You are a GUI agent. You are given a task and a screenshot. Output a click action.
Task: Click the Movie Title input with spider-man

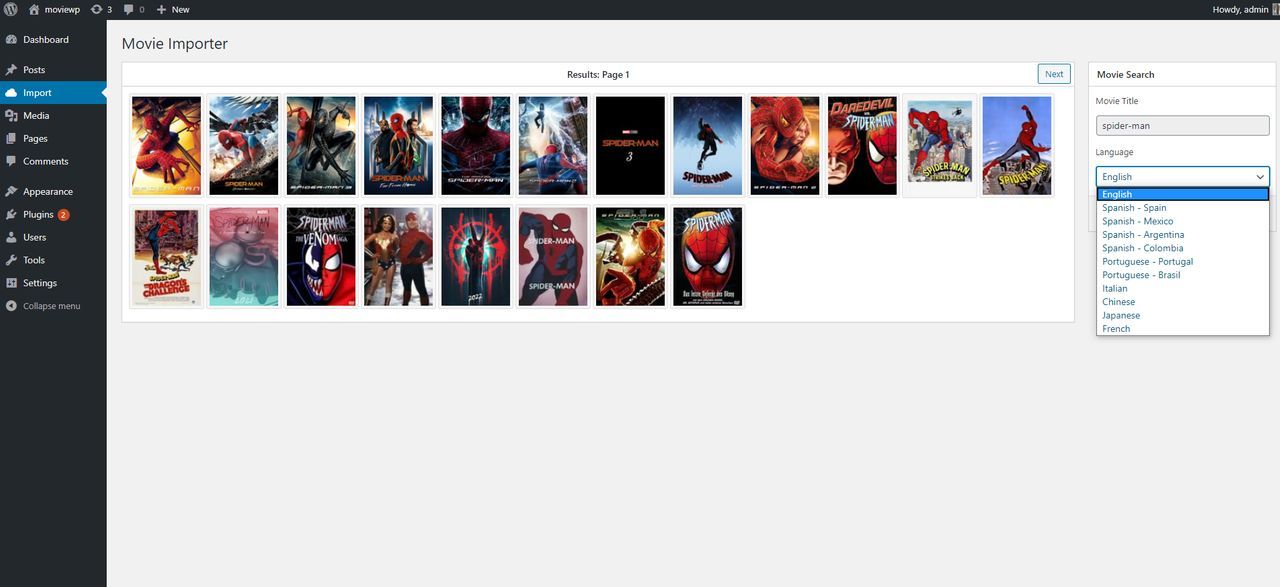point(1182,126)
